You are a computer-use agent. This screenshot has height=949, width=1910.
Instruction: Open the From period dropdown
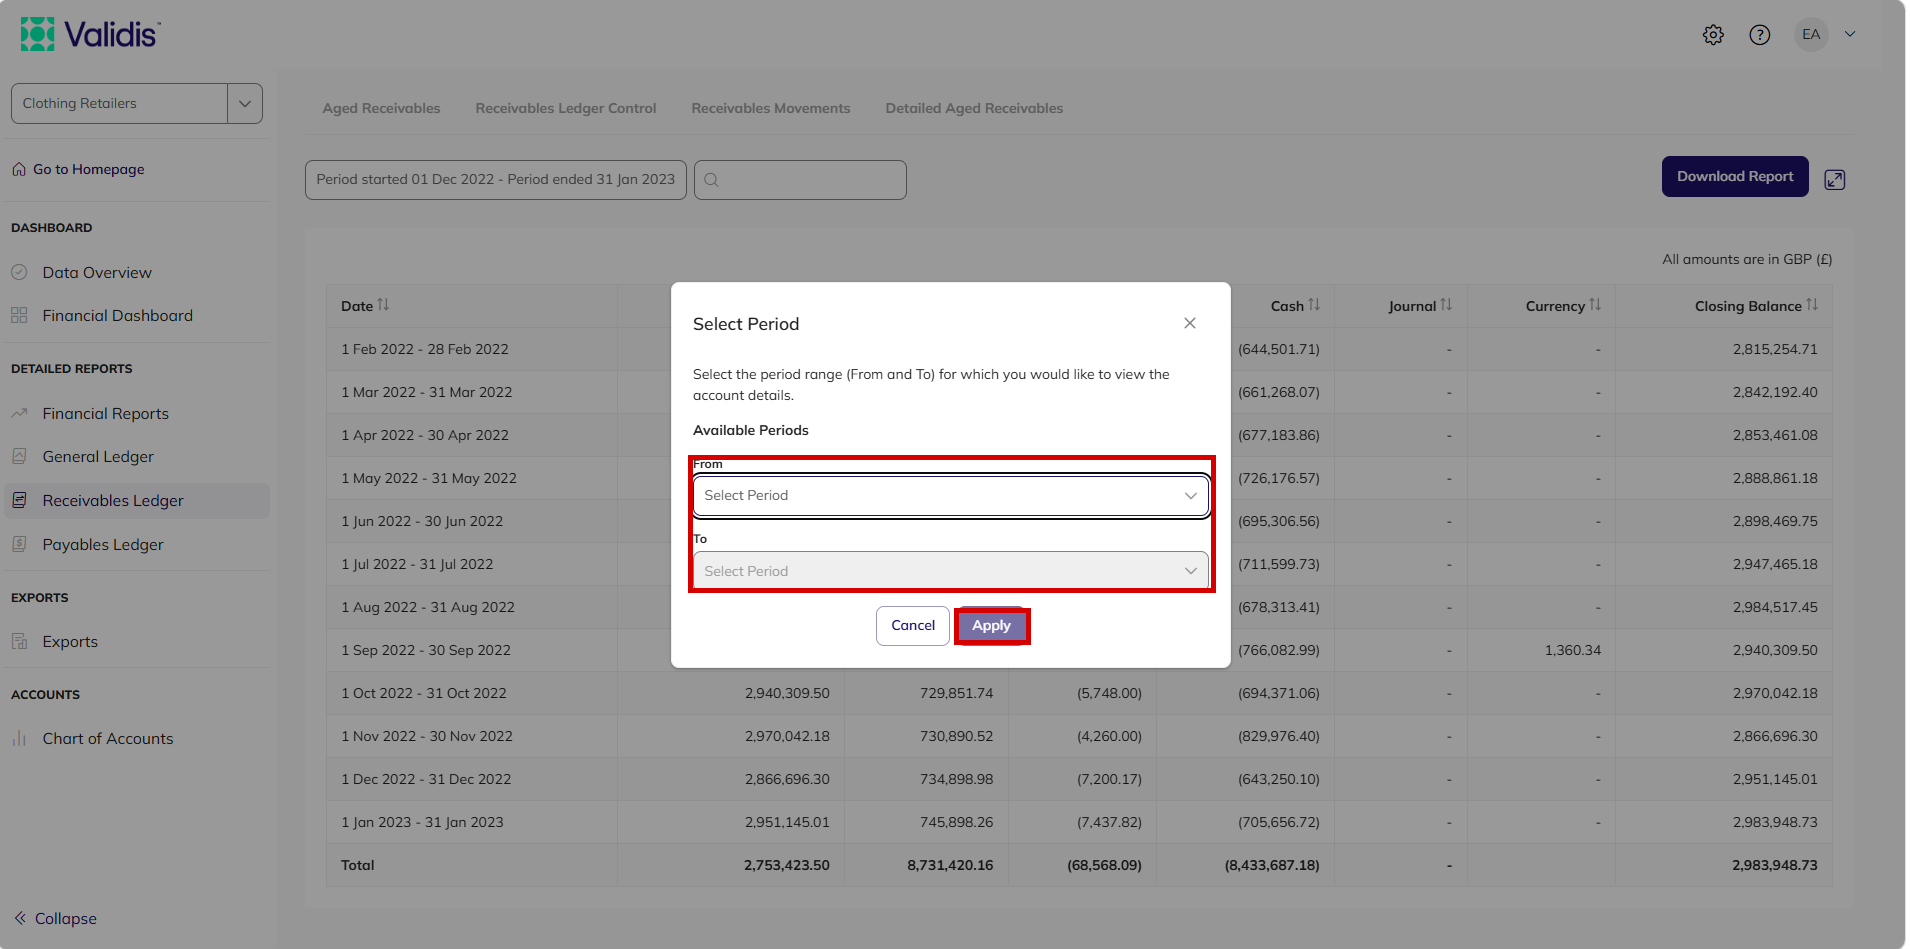(951, 496)
